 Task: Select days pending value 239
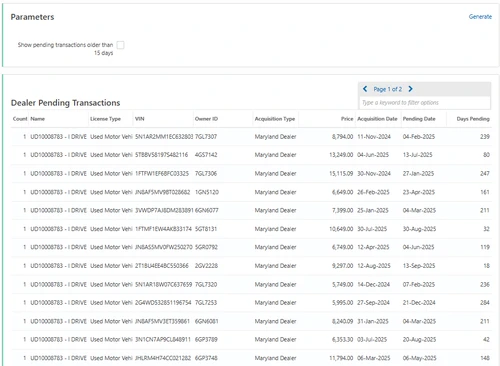click(x=485, y=137)
